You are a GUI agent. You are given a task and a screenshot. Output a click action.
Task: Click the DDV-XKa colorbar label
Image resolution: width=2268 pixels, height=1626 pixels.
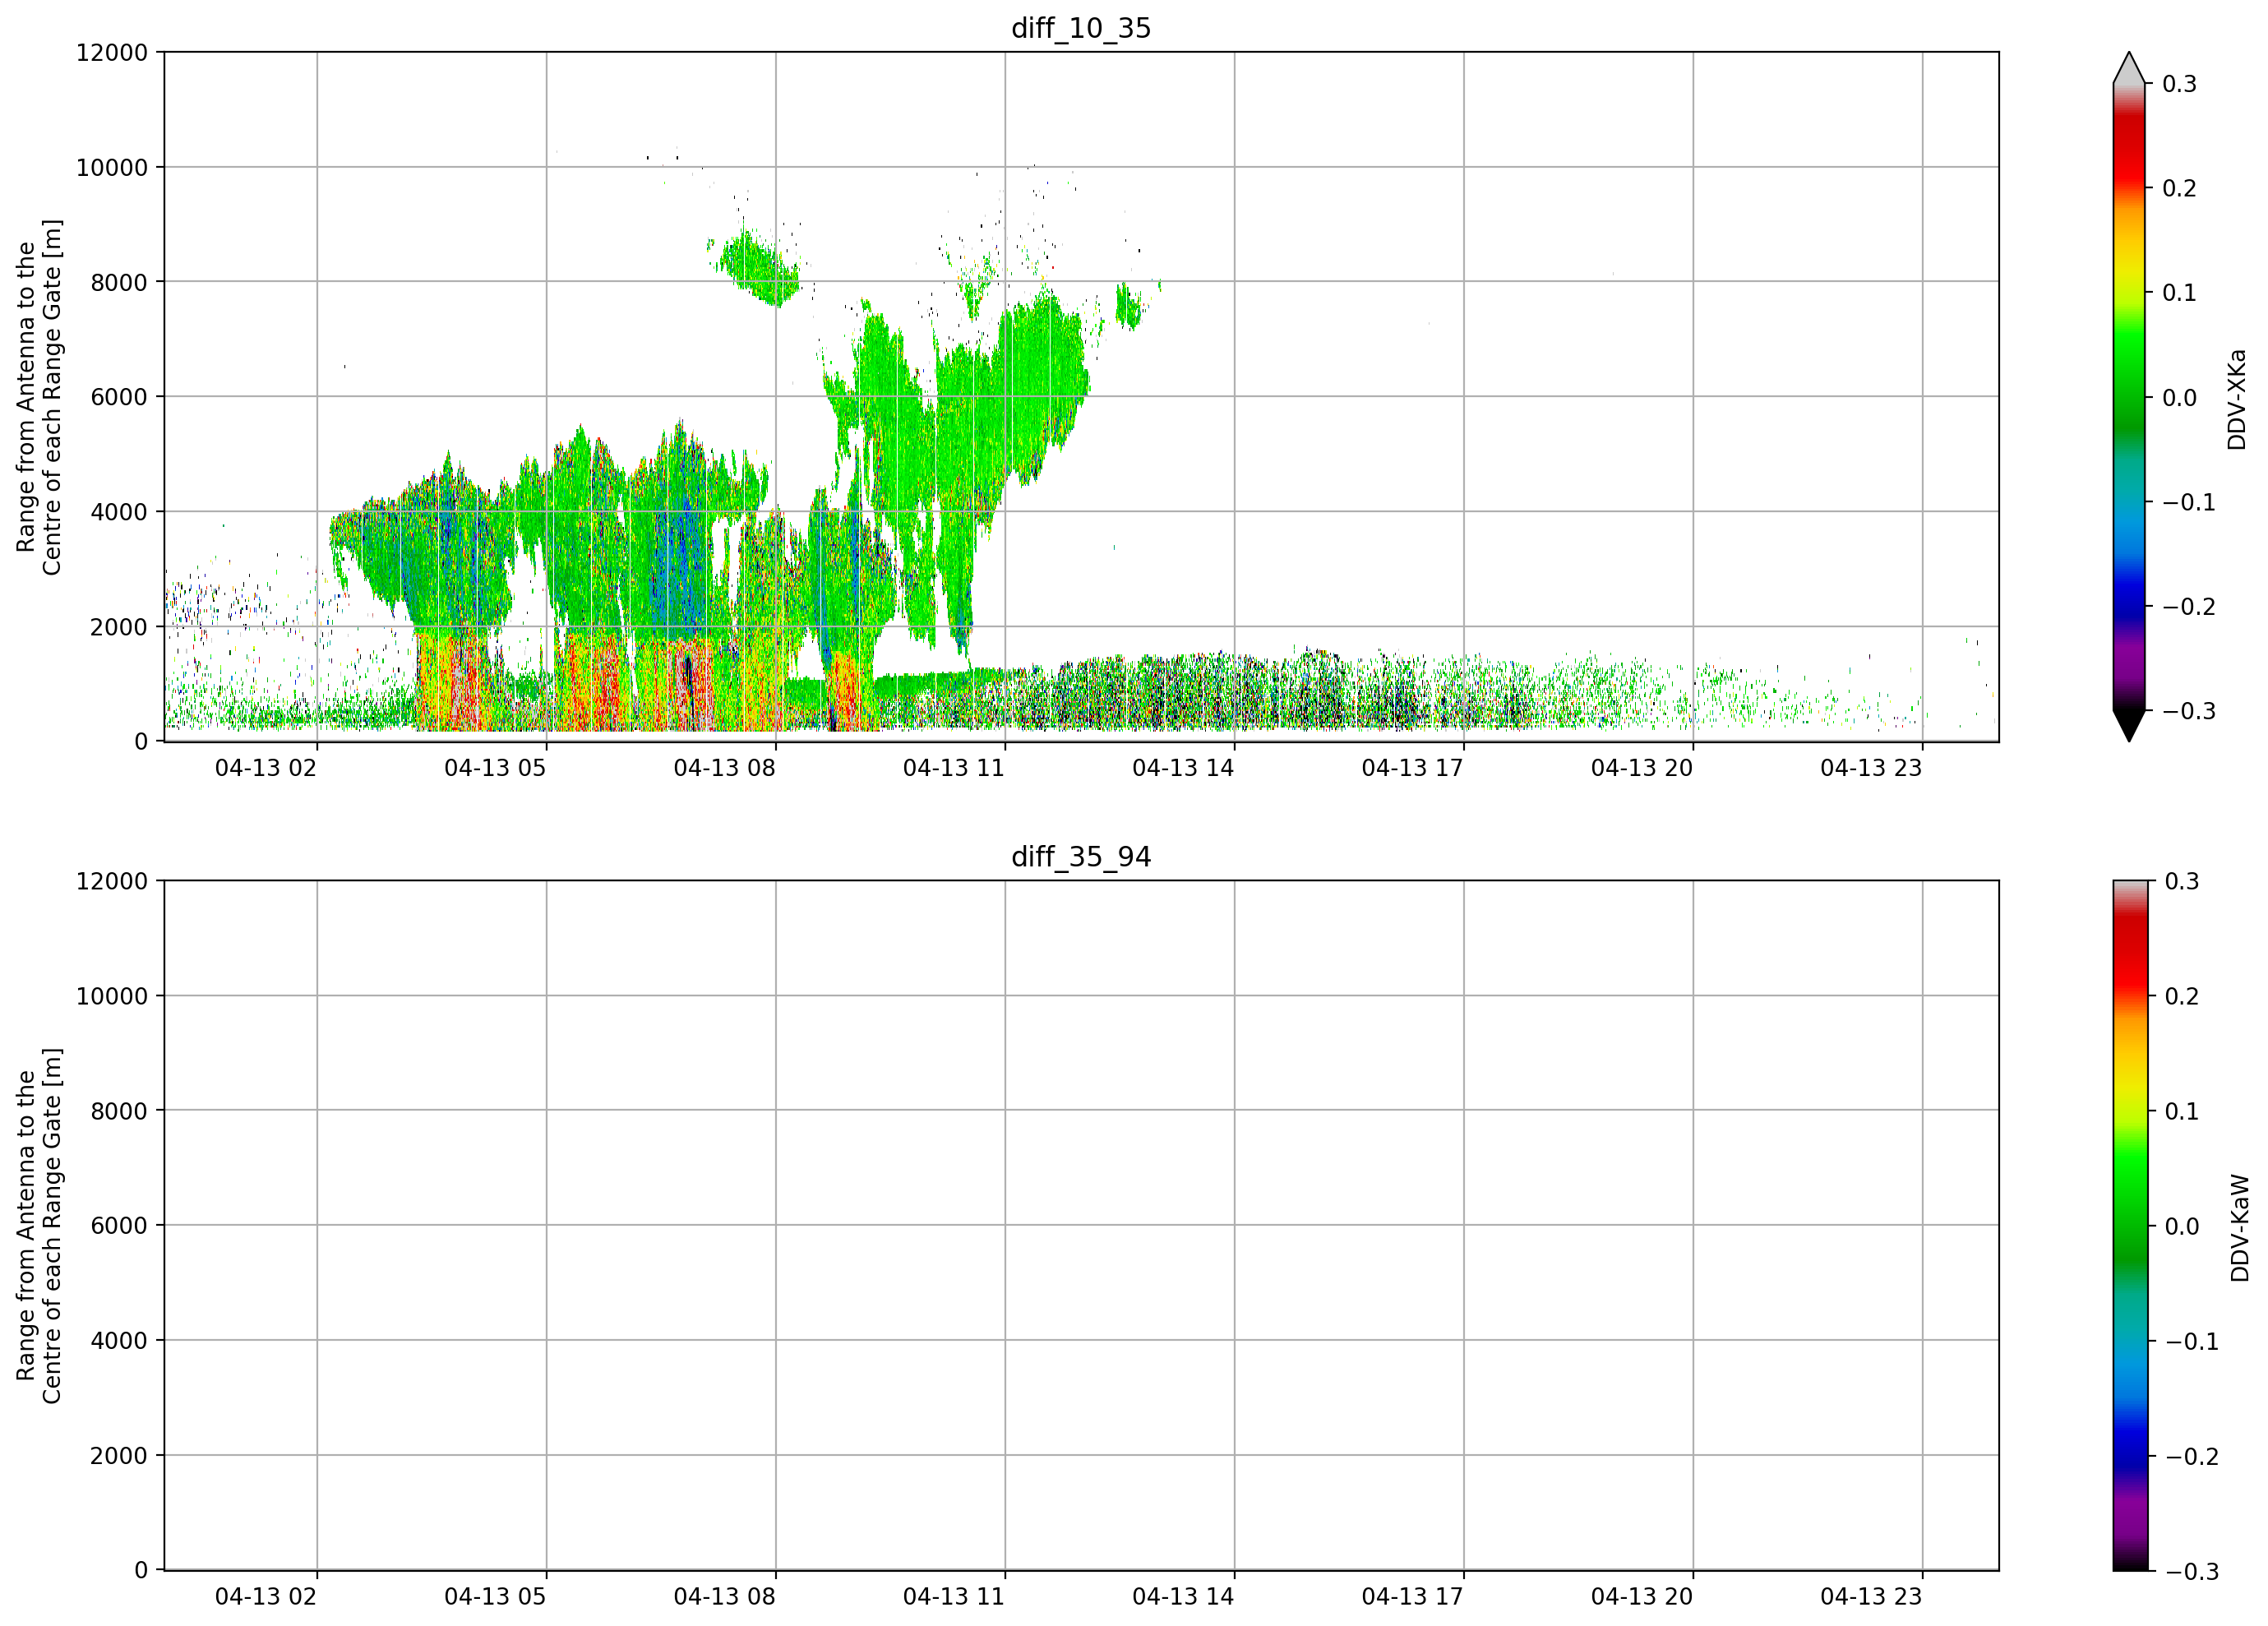[x=2237, y=399]
